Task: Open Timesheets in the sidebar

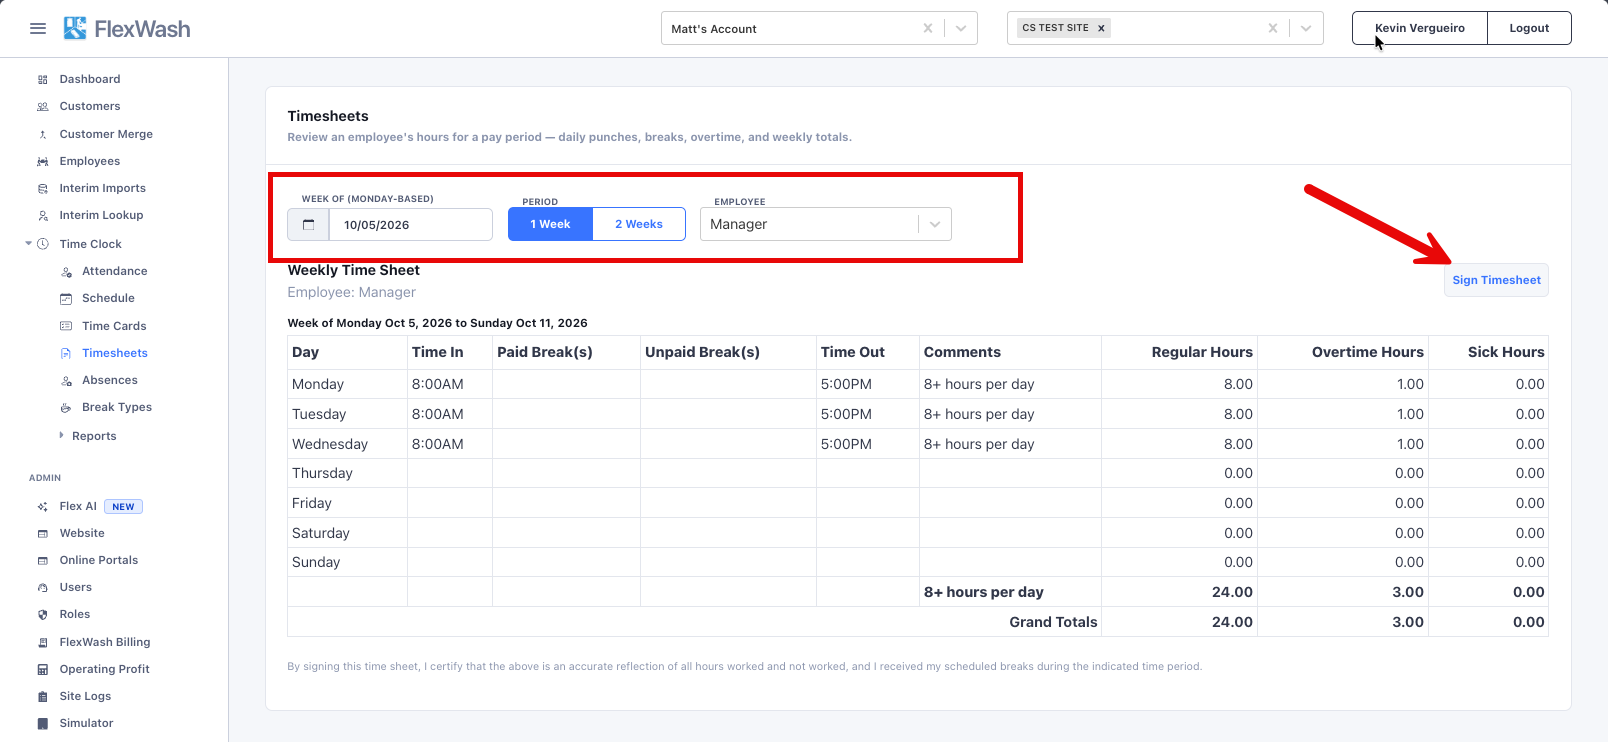Action: [115, 353]
